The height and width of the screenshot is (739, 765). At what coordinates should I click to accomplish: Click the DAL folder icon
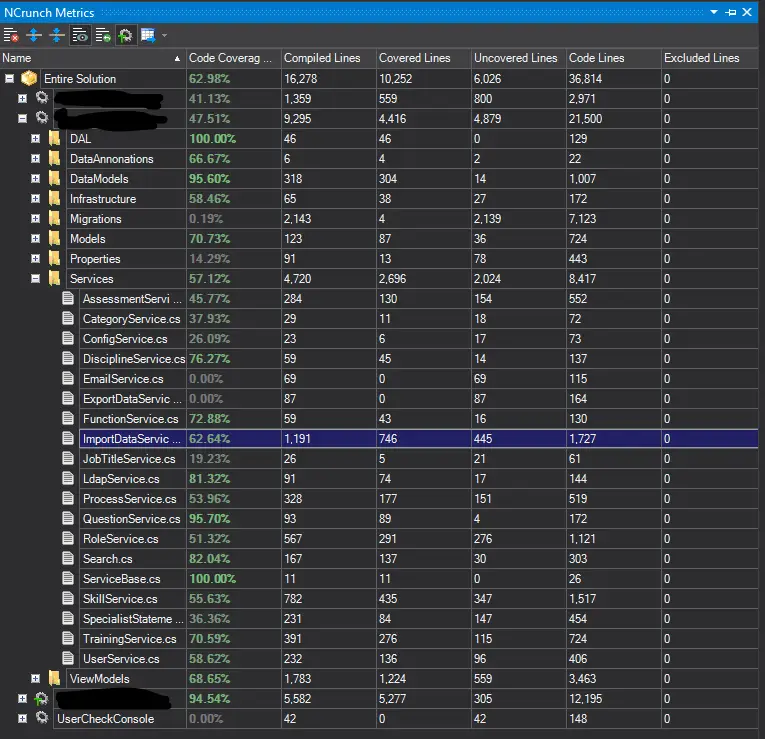click(55, 139)
